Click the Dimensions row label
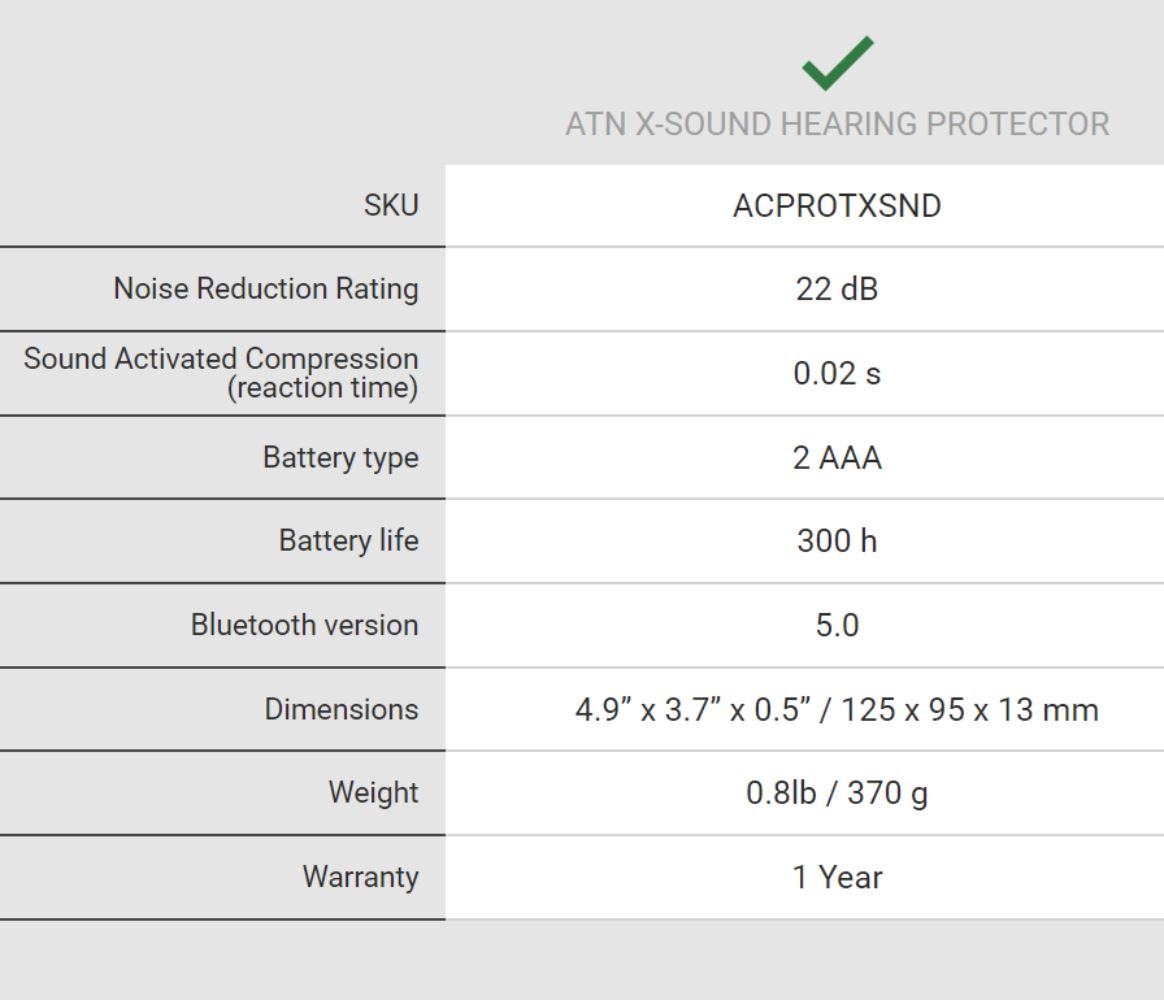The height and width of the screenshot is (1000, 1164). pos(341,709)
